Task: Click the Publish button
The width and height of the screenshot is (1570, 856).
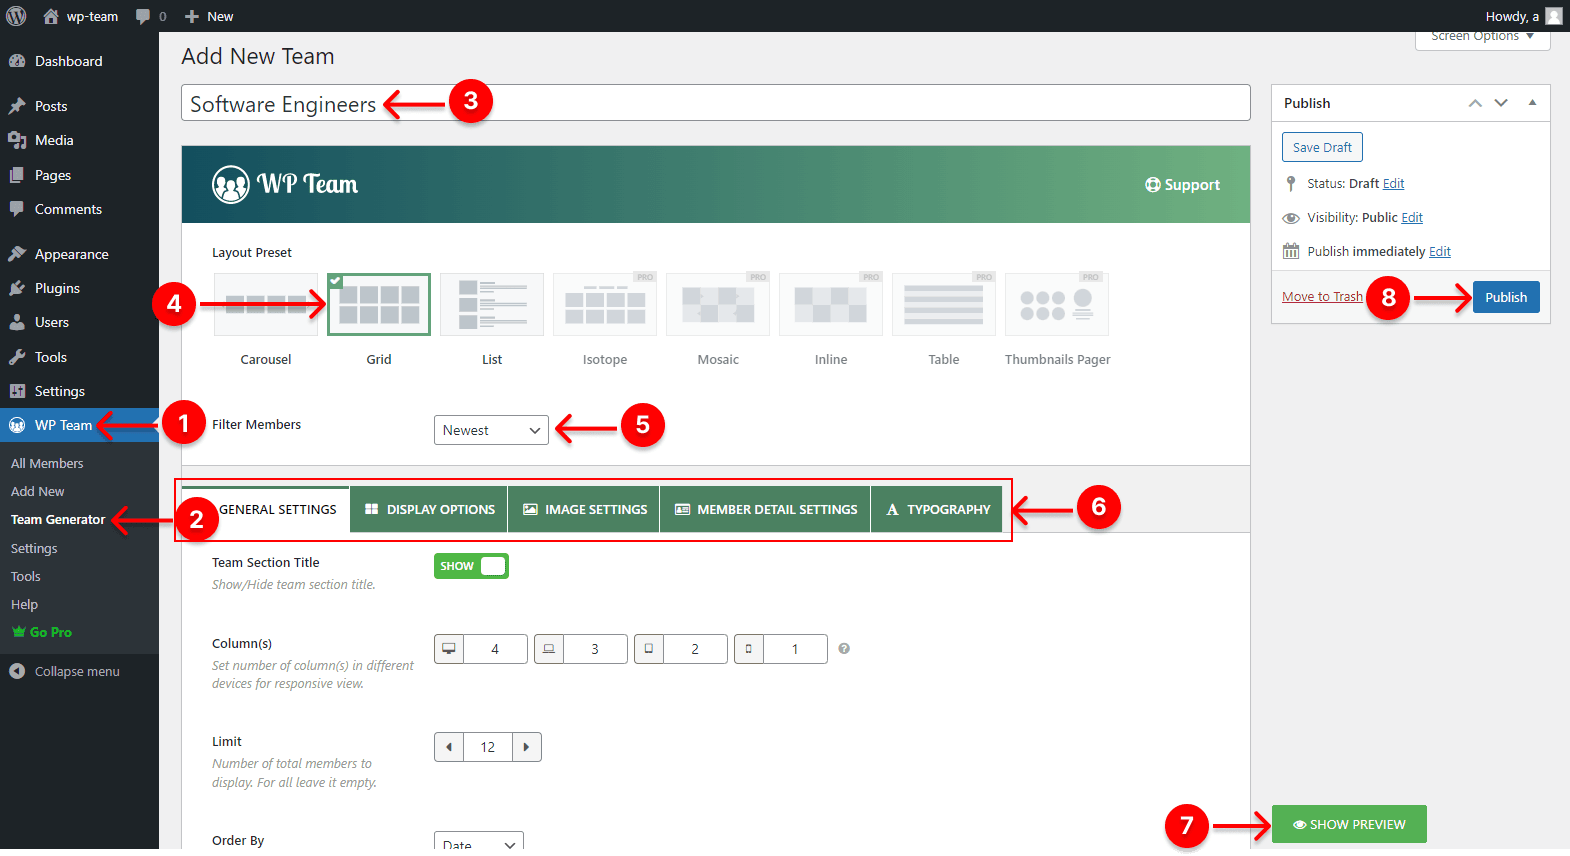Action: [x=1506, y=297]
